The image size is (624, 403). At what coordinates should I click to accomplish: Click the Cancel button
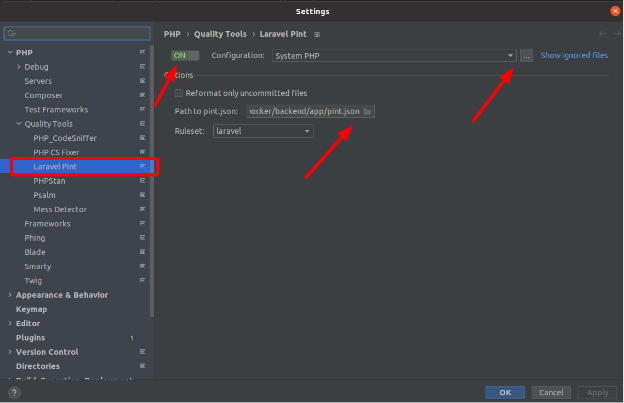[x=551, y=393]
